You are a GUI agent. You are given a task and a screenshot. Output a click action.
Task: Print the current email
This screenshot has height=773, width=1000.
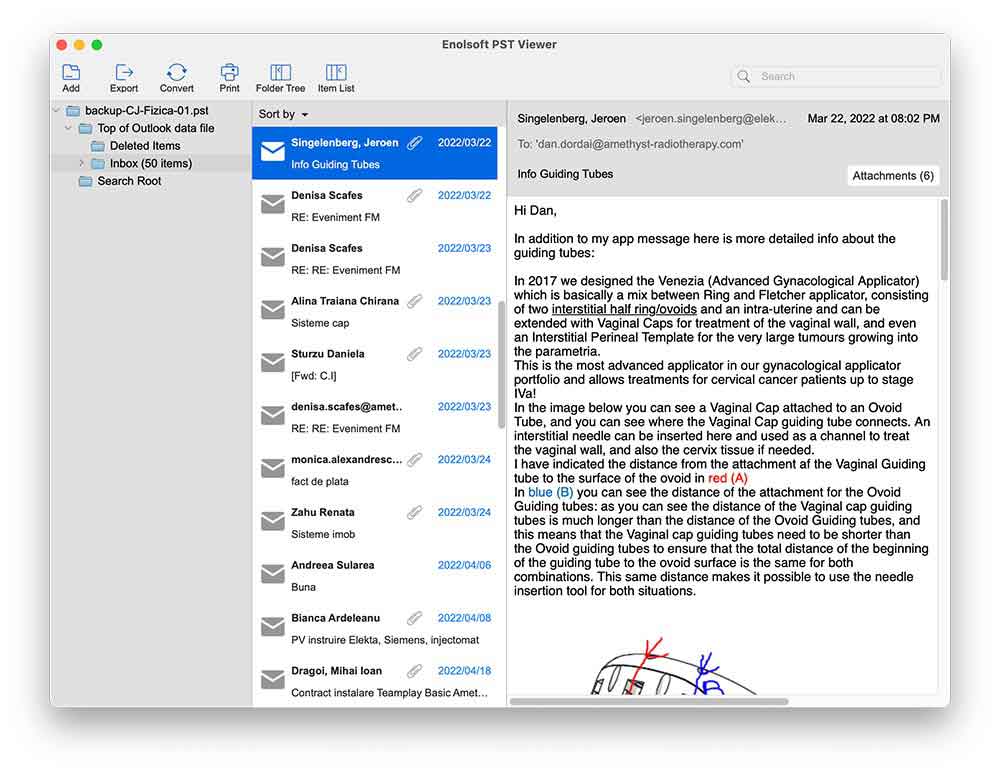point(230,73)
